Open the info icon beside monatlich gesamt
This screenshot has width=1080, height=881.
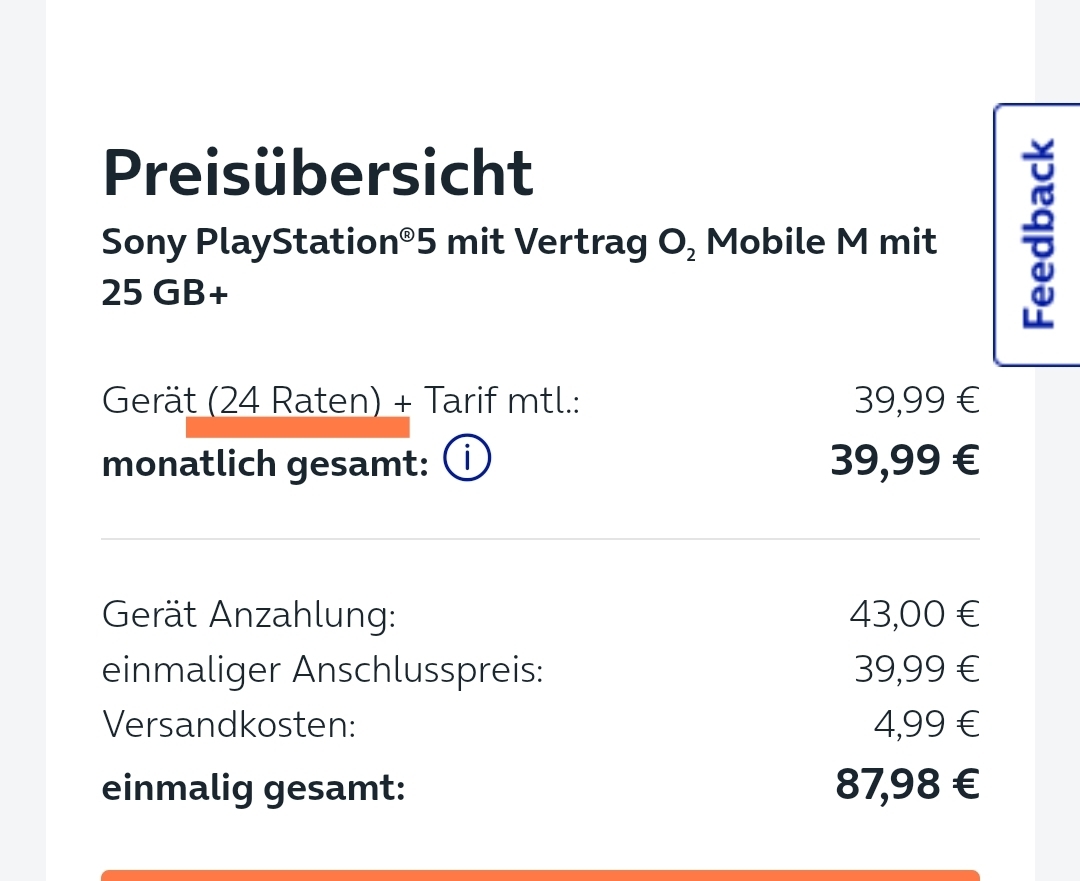pos(467,457)
